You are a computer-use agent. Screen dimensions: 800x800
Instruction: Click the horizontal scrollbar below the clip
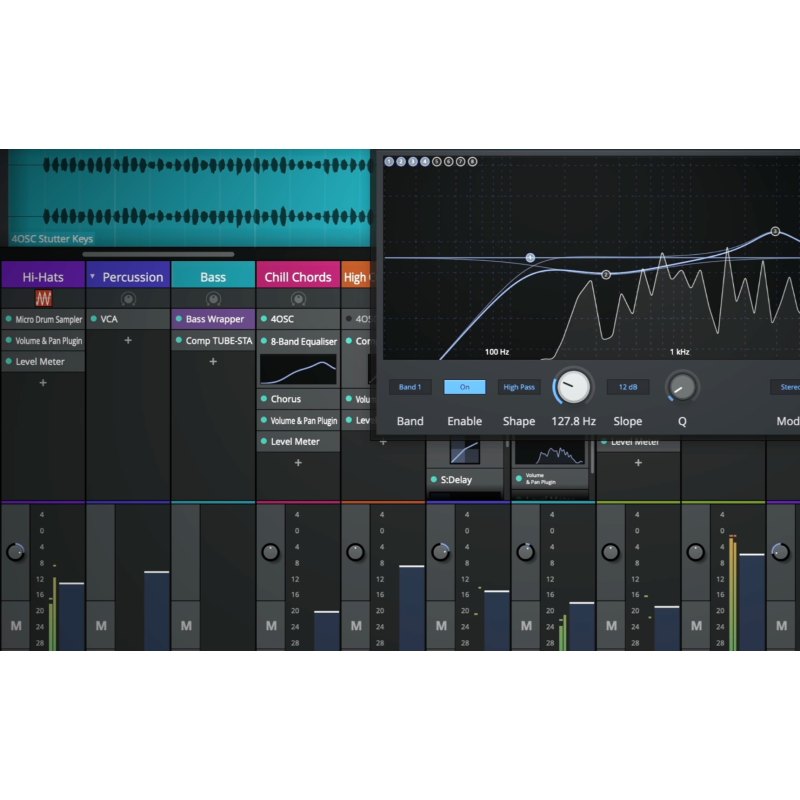pos(158,254)
